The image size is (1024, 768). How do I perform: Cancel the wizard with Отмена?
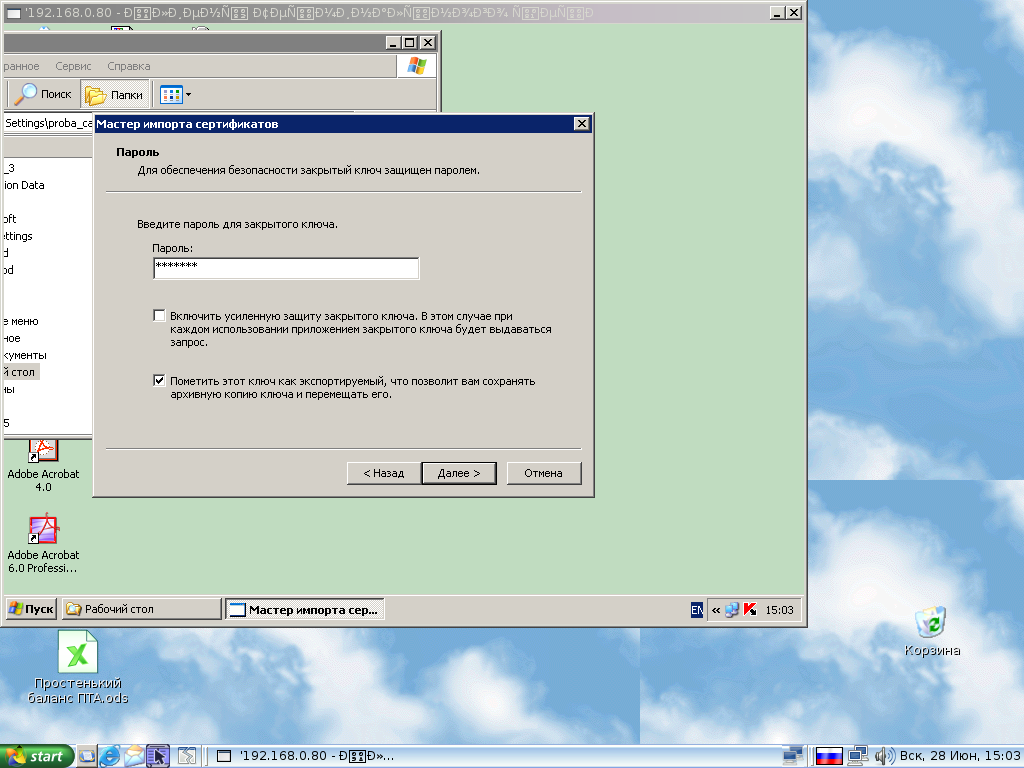coord(543,473)
